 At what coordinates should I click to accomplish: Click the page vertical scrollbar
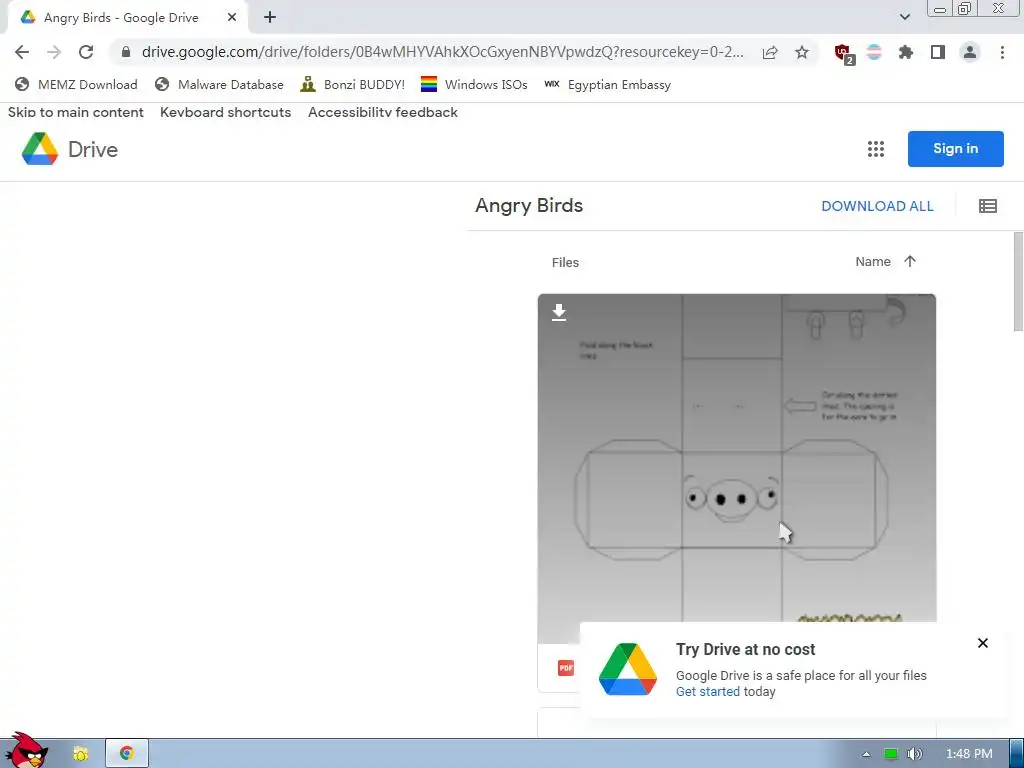tap(1018, 281)
